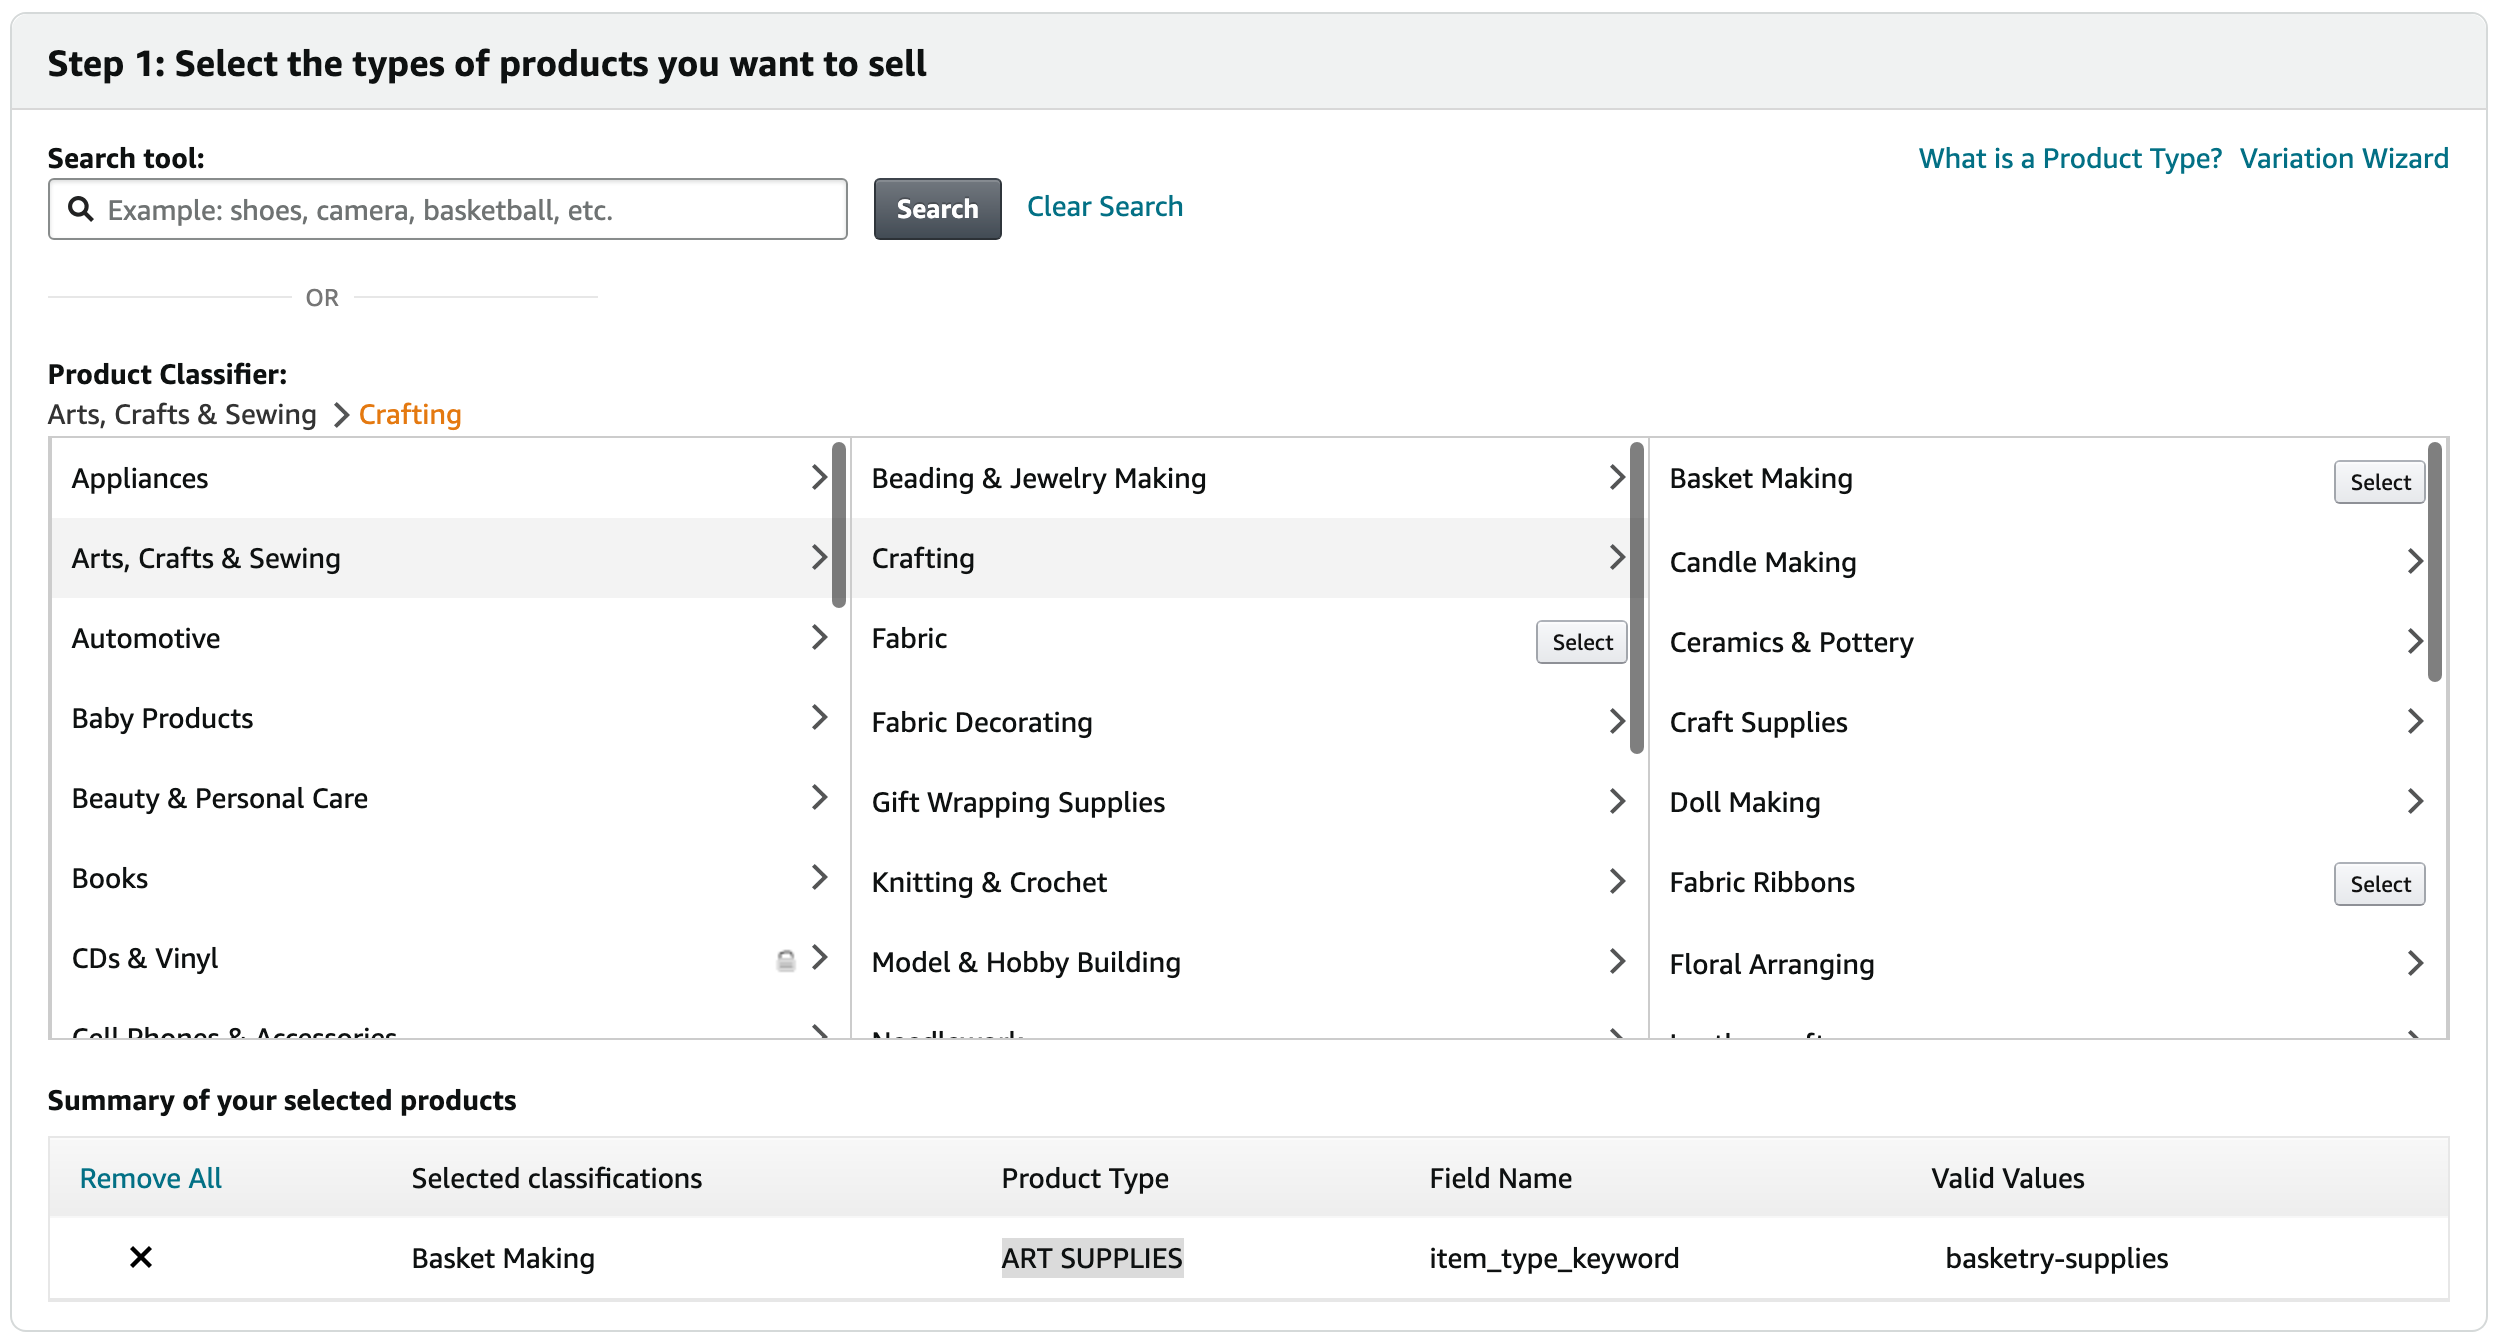Remove Basket Making with the X icon
This screenshot has width=2498, height=1340.
pyautogui.click(x=141, y=1257)
